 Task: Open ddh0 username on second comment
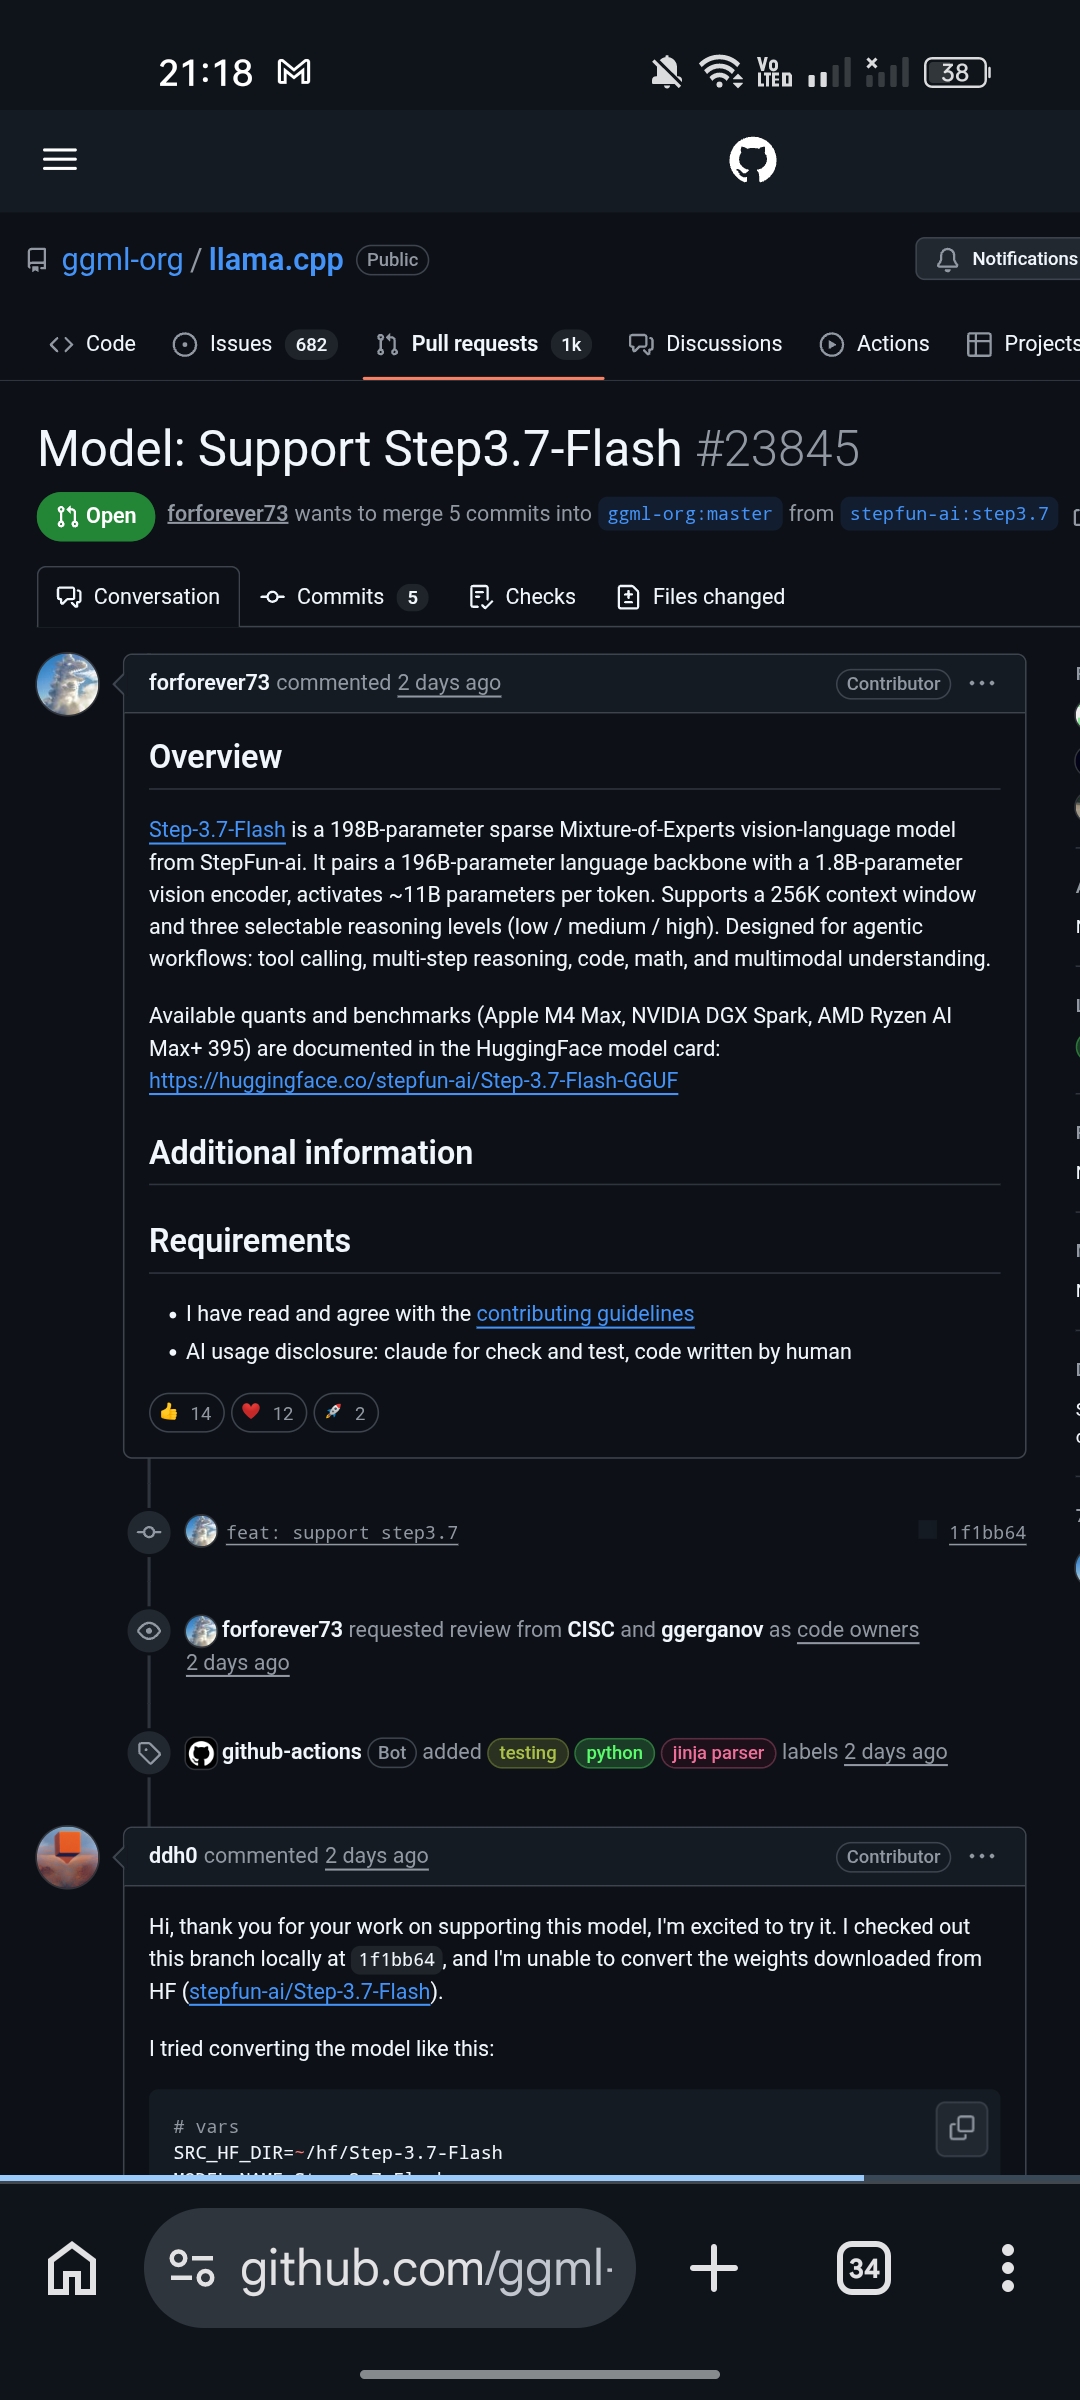click(173, 1856)
